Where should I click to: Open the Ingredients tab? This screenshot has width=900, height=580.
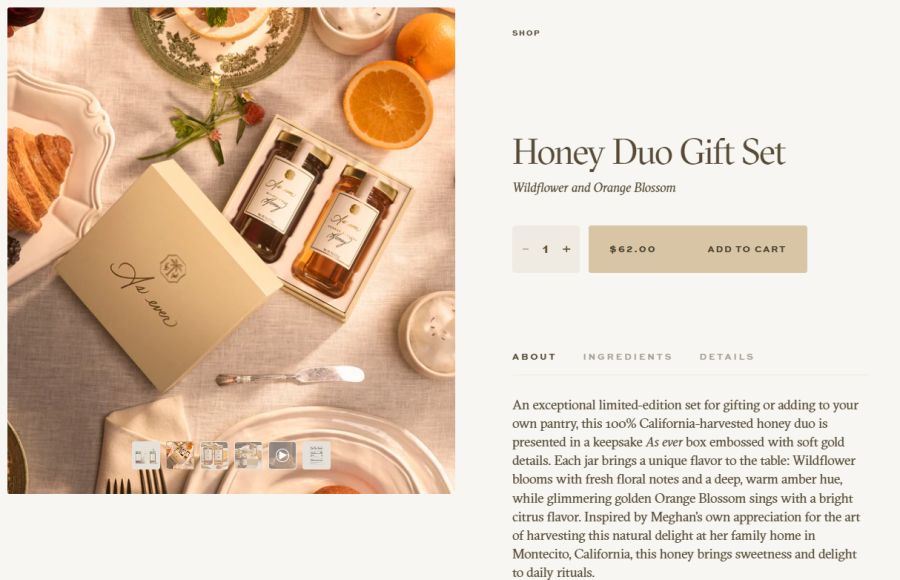(x=627, y=357)
